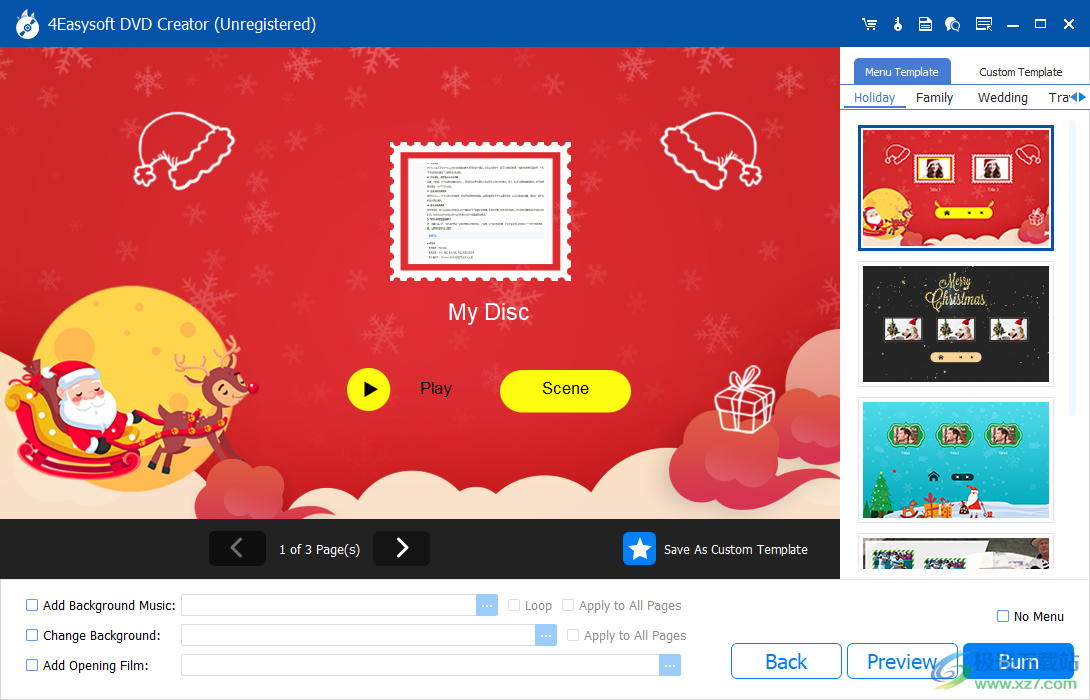Go to the next menu page with the arrow
The height and width of the screenshot is (700, 1090).
tap(401, 548)
